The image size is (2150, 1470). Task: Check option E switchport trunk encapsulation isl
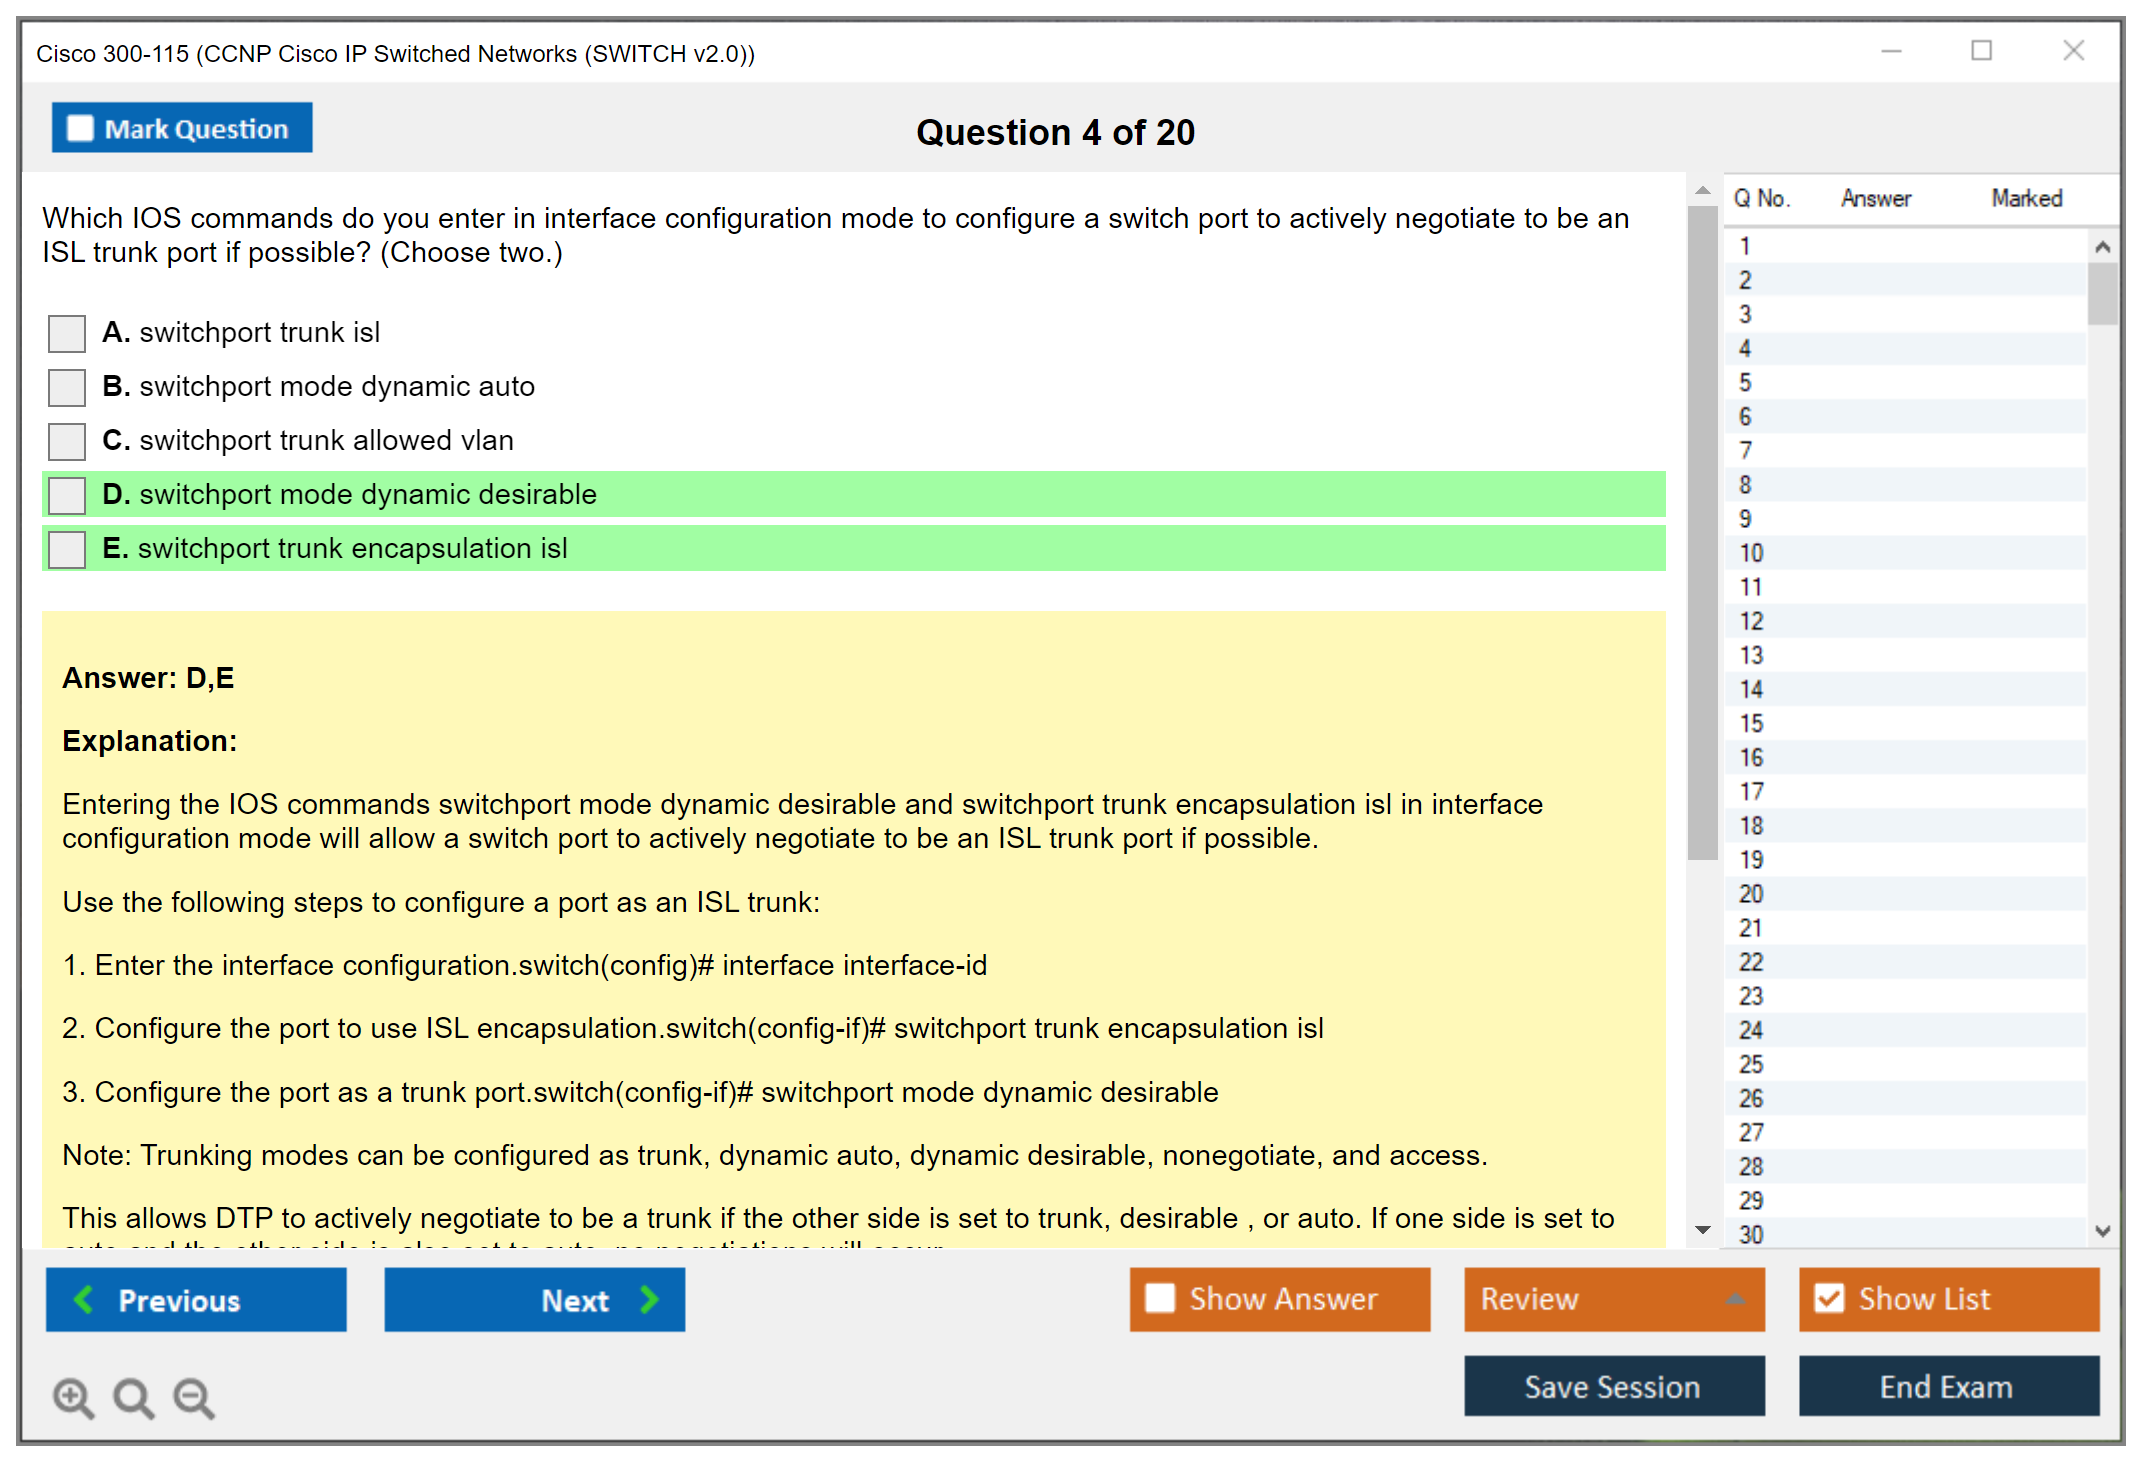tap(67, 549)
